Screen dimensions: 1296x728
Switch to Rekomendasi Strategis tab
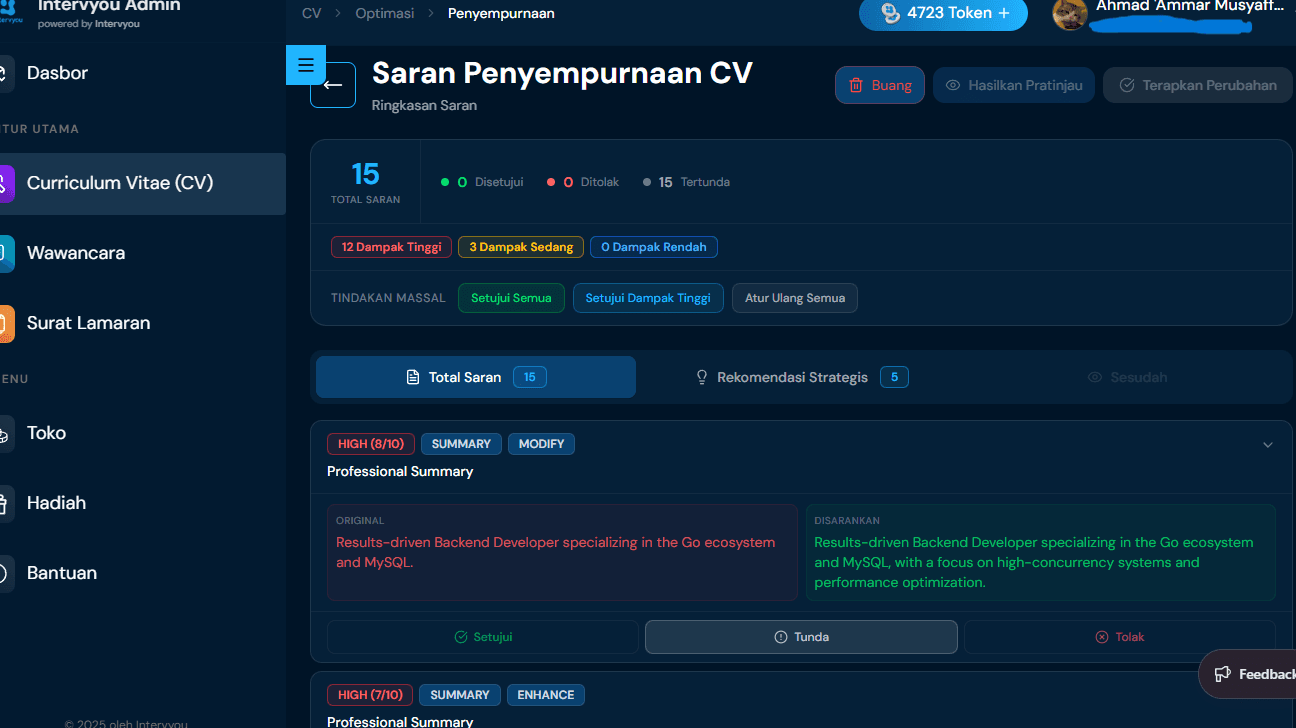click(x=802, y=377)
